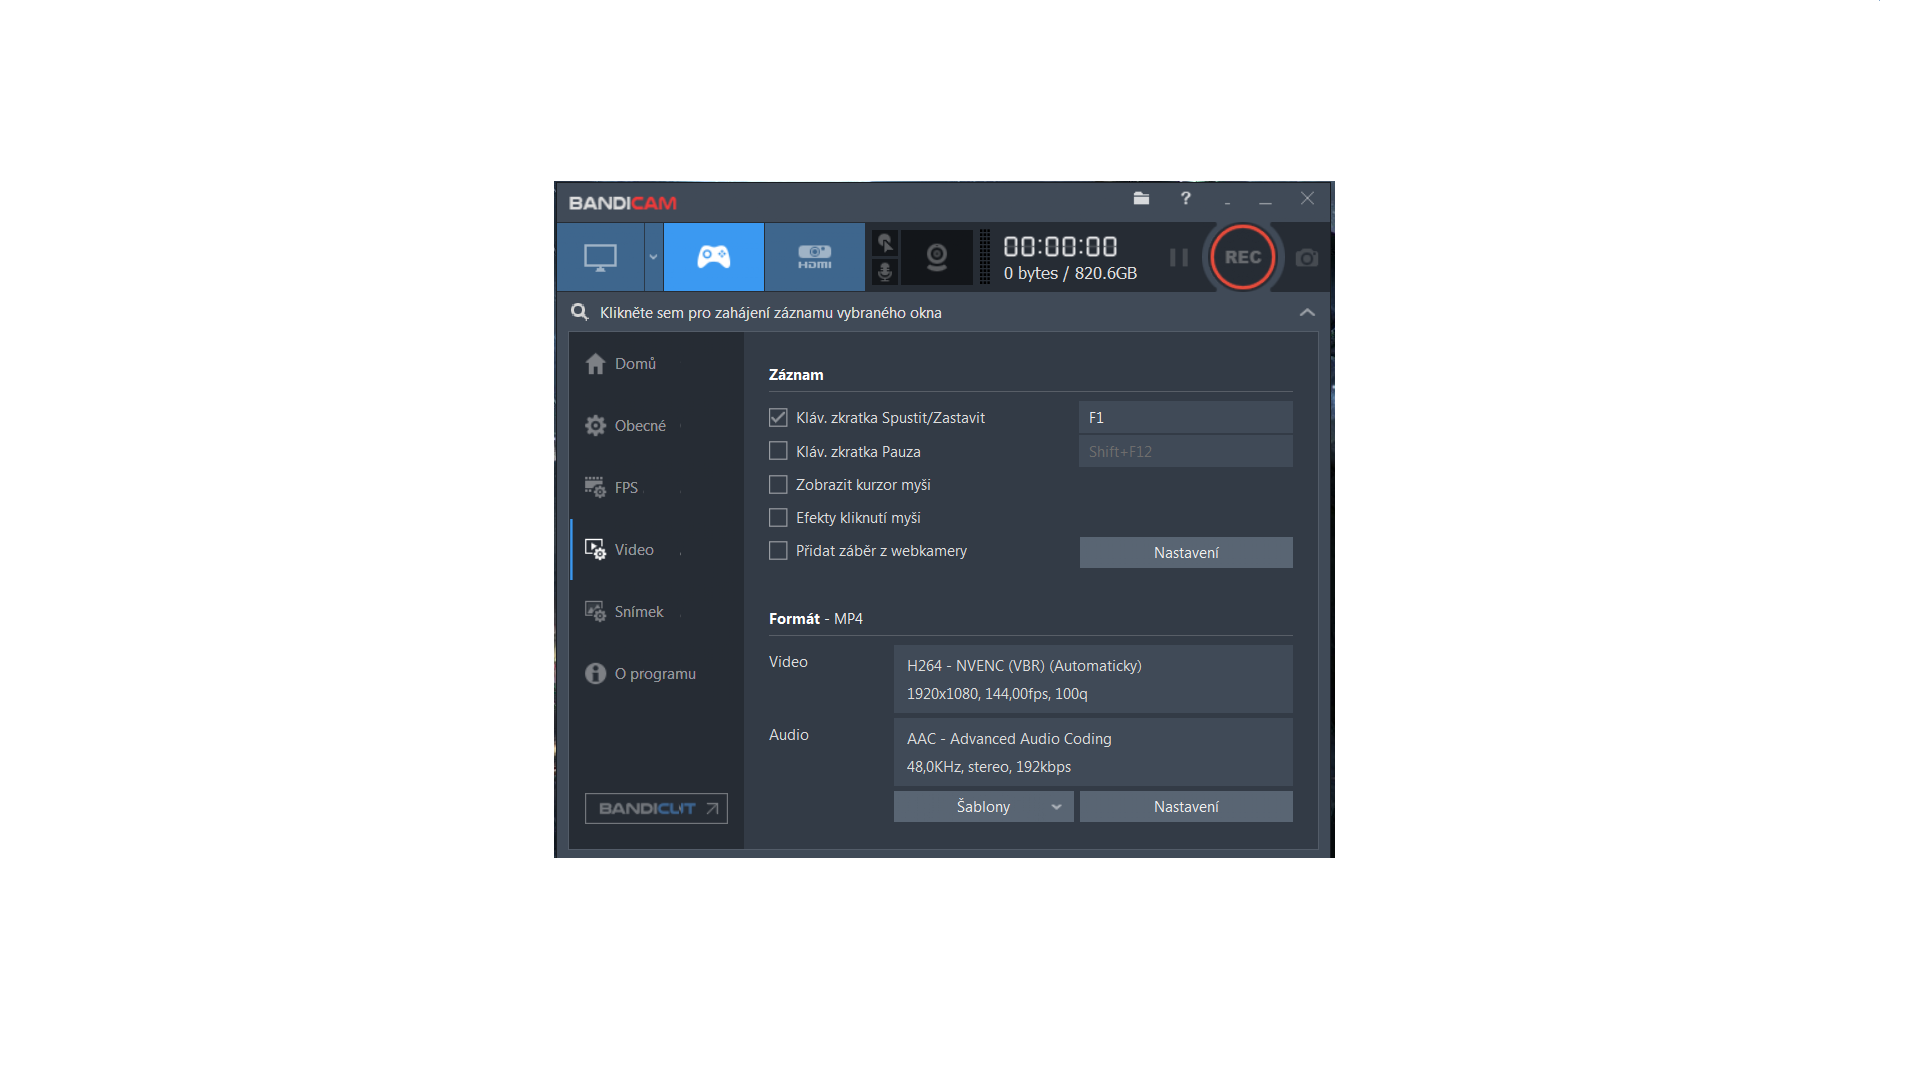Click F1 hotkey input field

1185,418
